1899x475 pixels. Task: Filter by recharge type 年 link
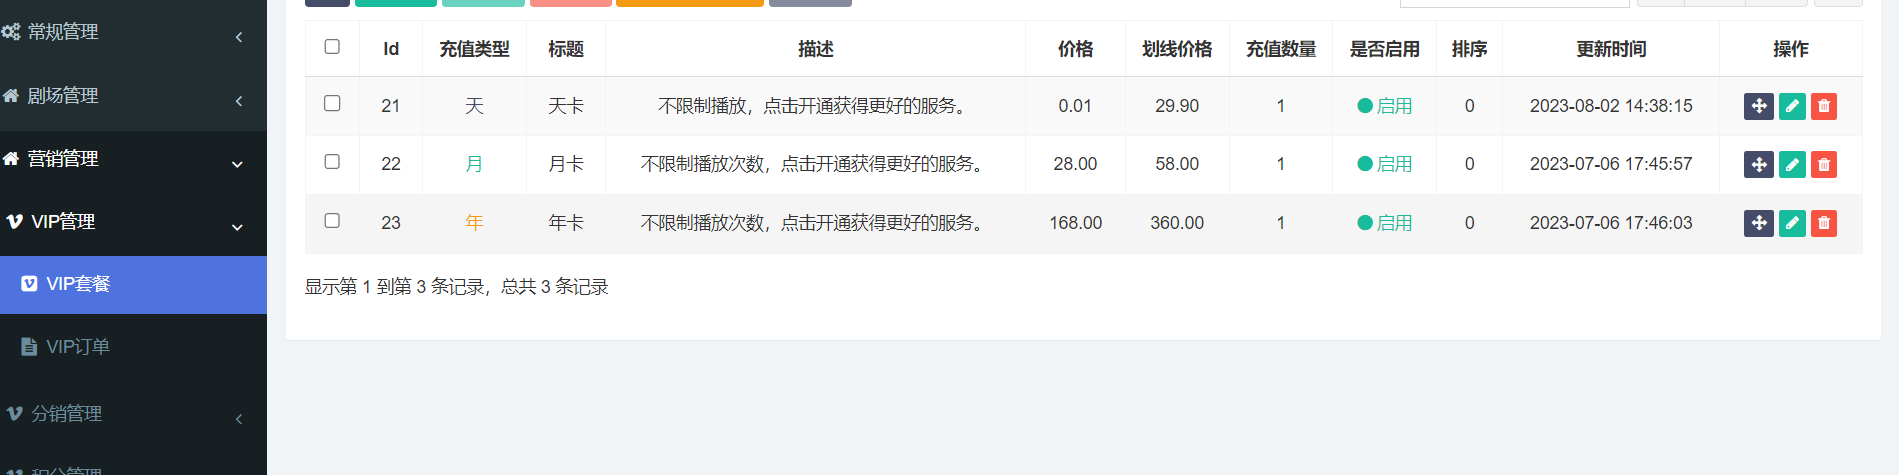pyautogui.click(x=474, y=223)
